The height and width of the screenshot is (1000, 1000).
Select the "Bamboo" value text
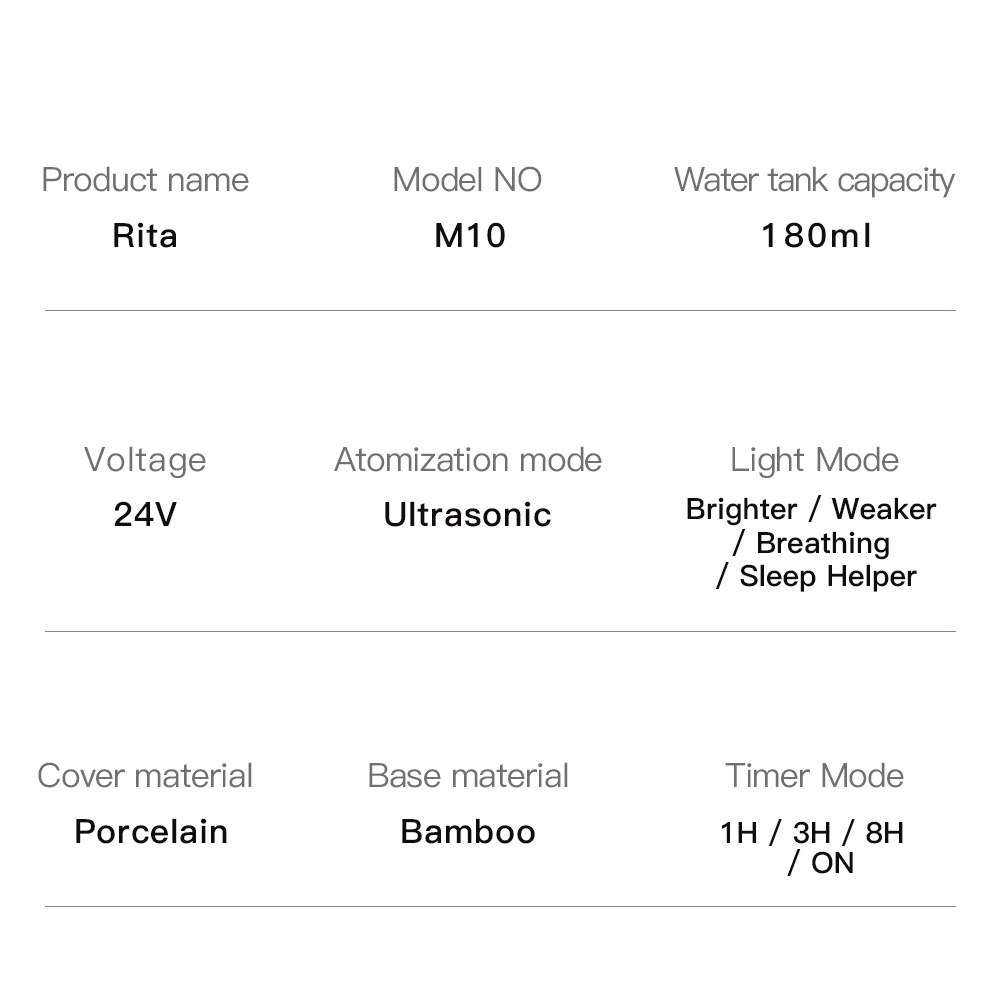coord(468,832)
